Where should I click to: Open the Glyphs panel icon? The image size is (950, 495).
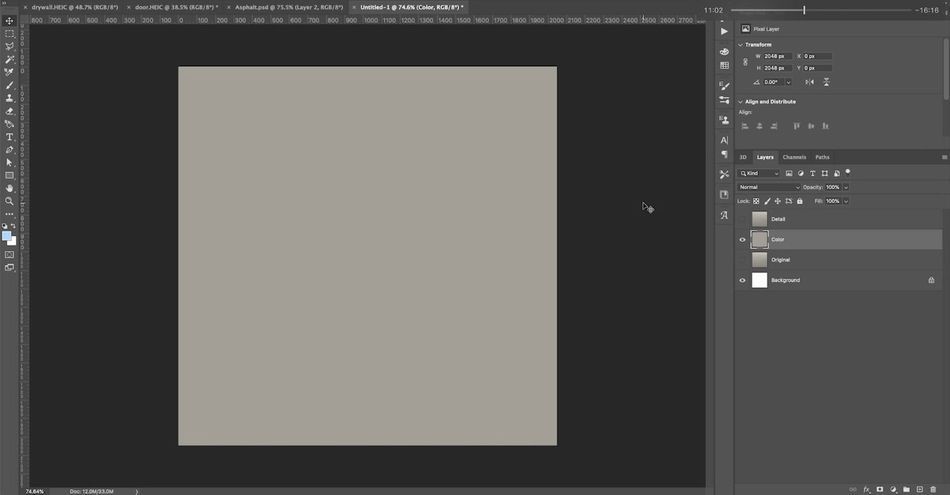pyautogui.click(x=724, y=215)
